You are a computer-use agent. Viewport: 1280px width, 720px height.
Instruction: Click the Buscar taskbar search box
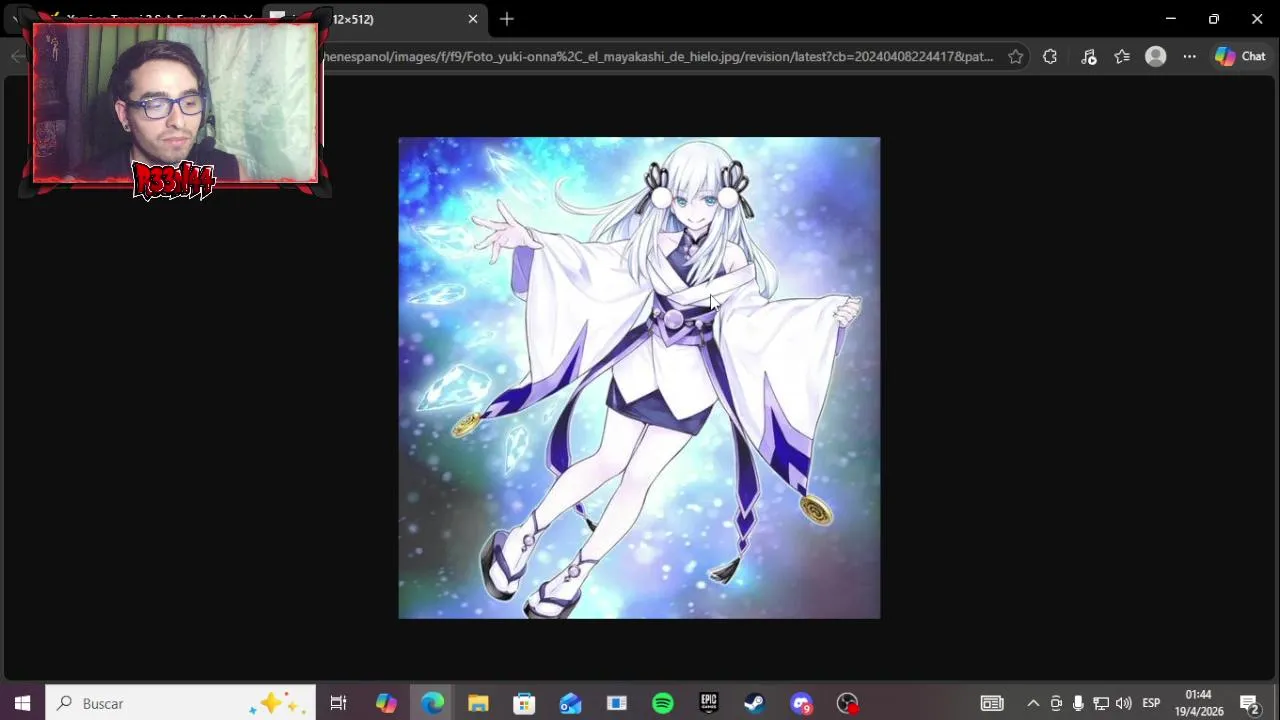[181, 703]
